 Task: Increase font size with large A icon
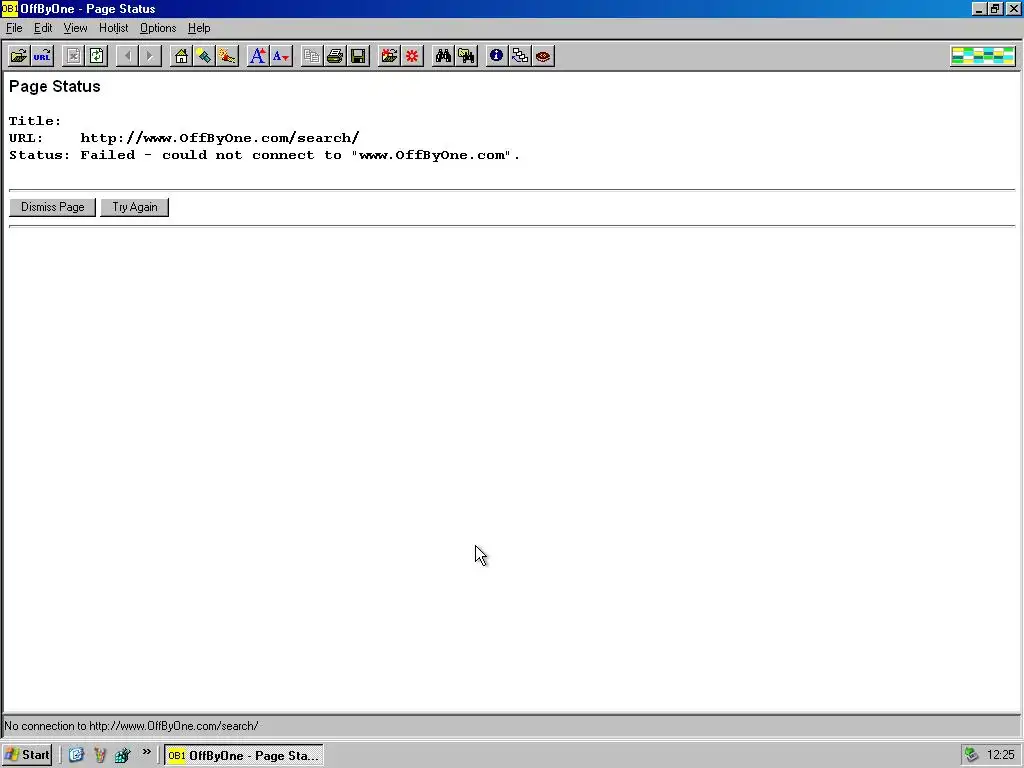[x=258, y=56]
